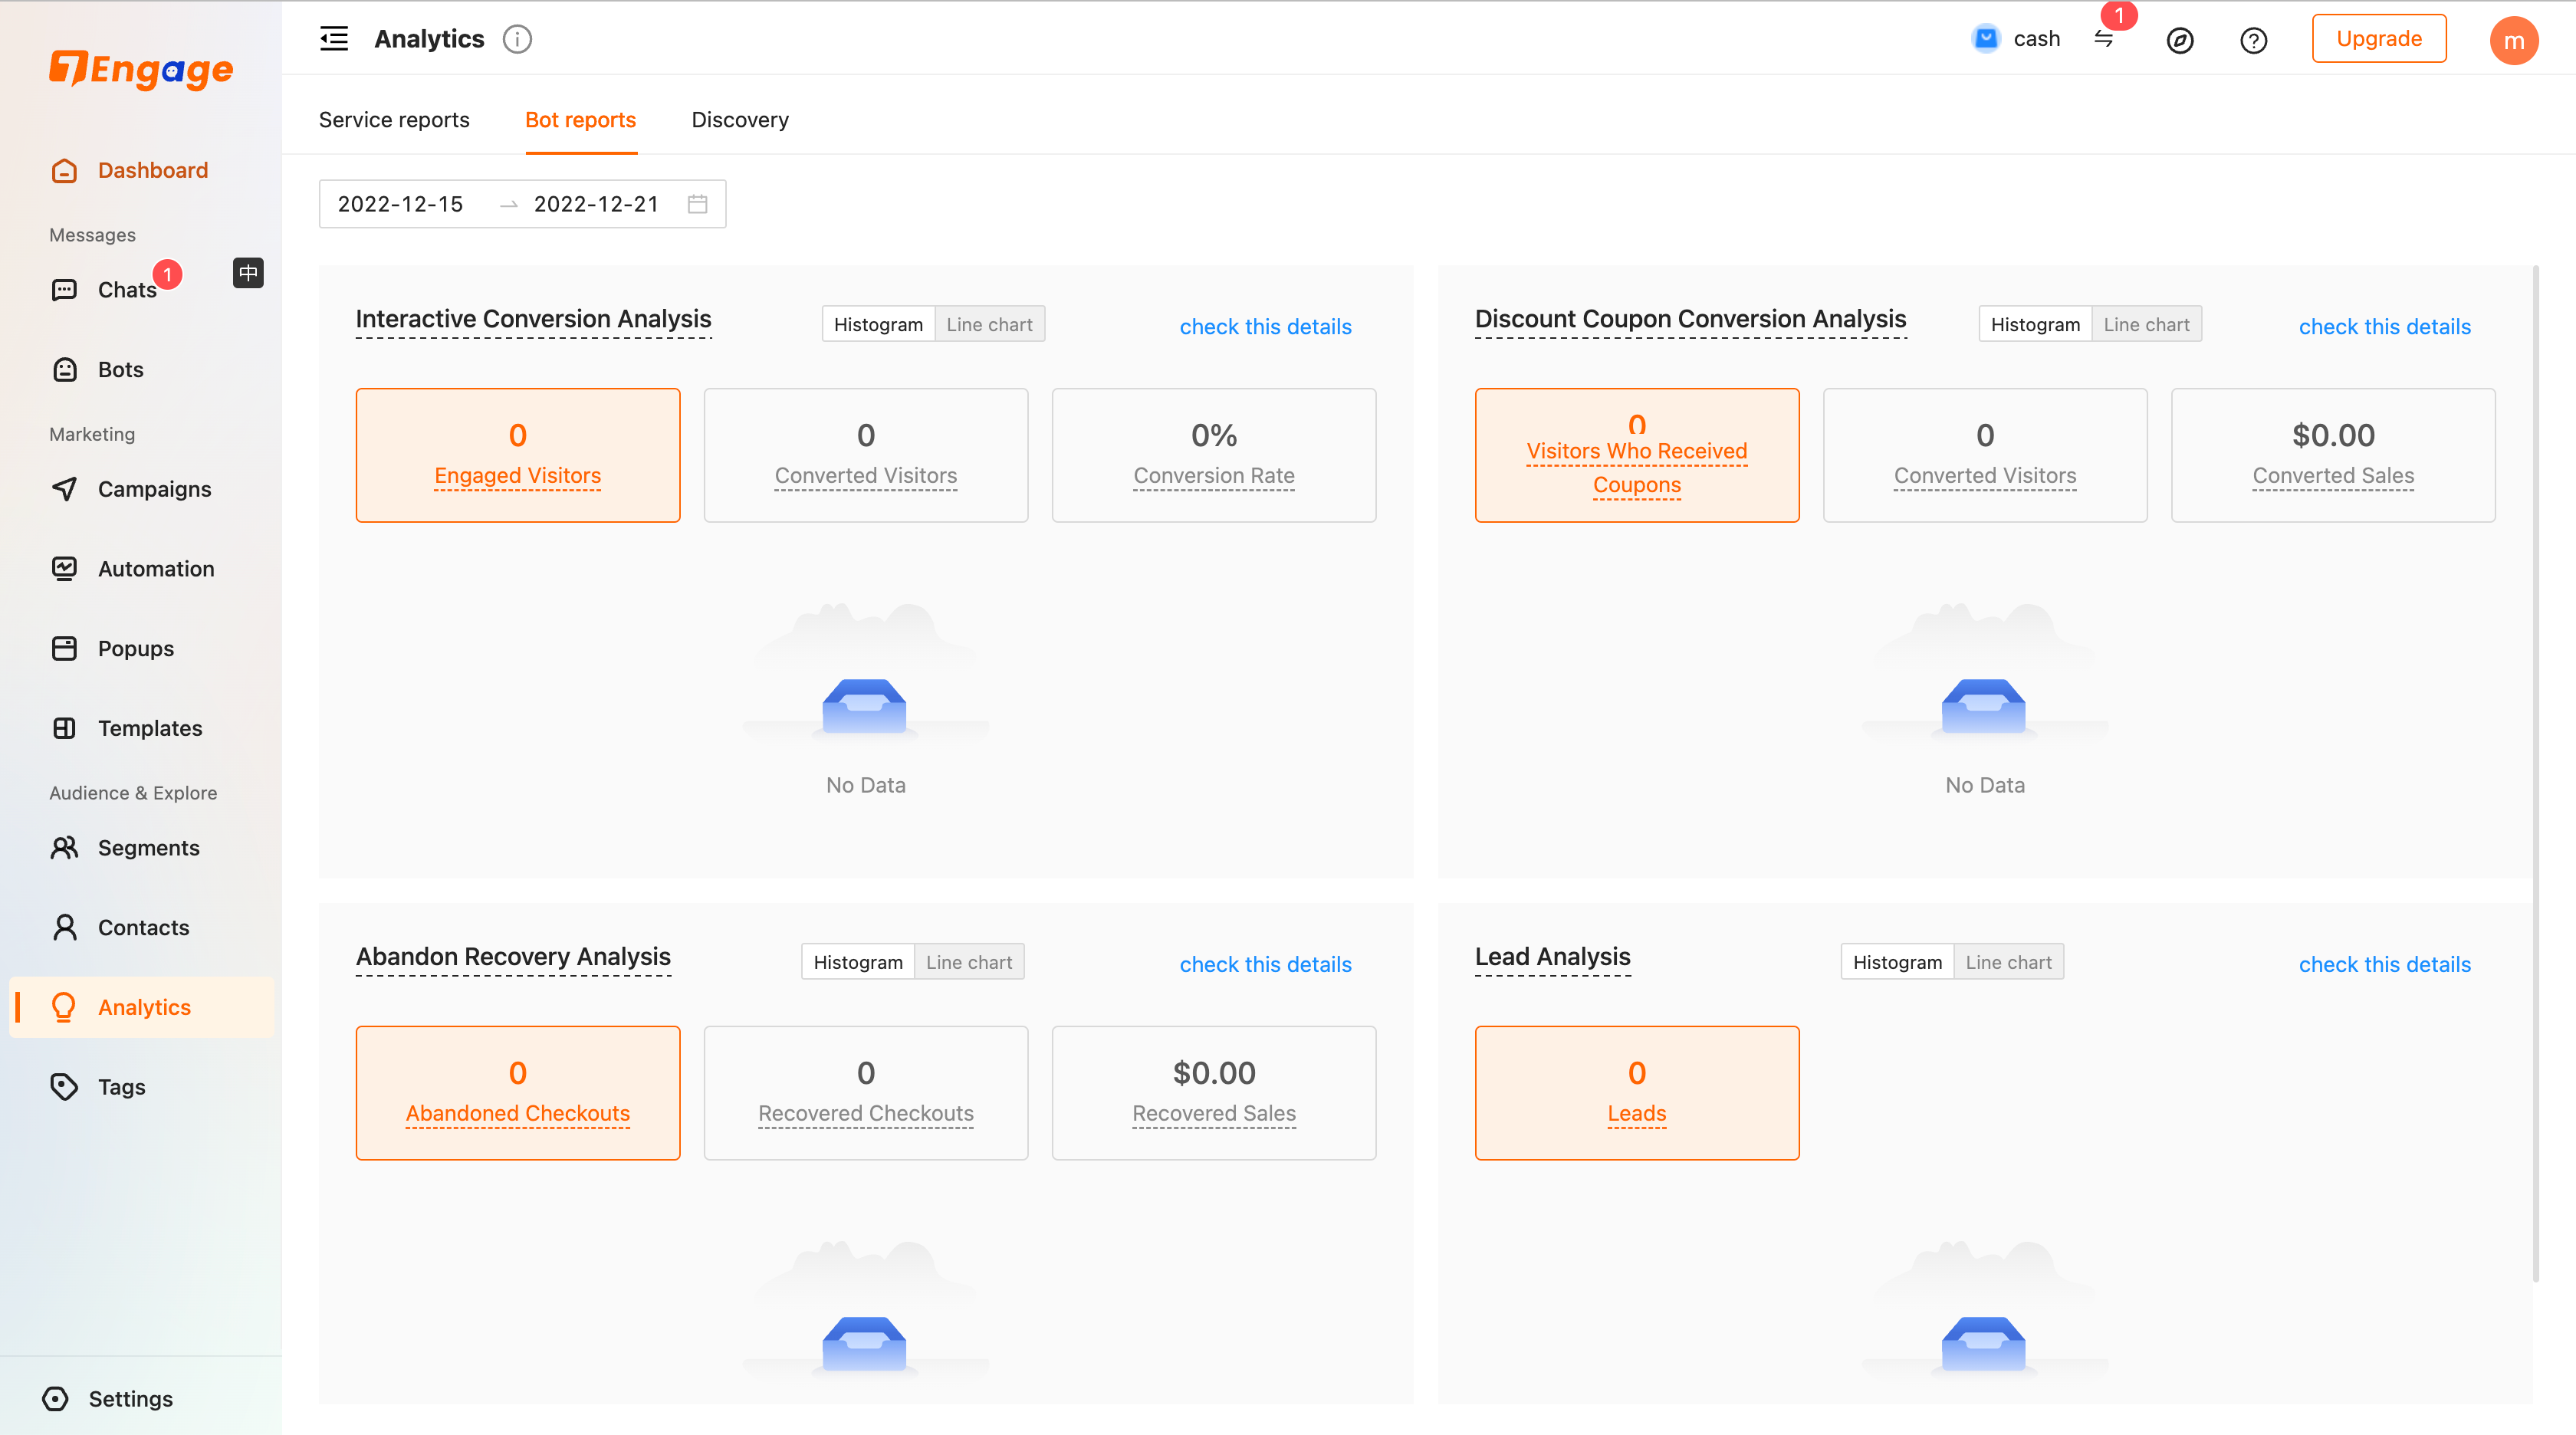Click the calendar icon in date range
Viewport: 2576px width, 1435px height.
coord(698,204)
